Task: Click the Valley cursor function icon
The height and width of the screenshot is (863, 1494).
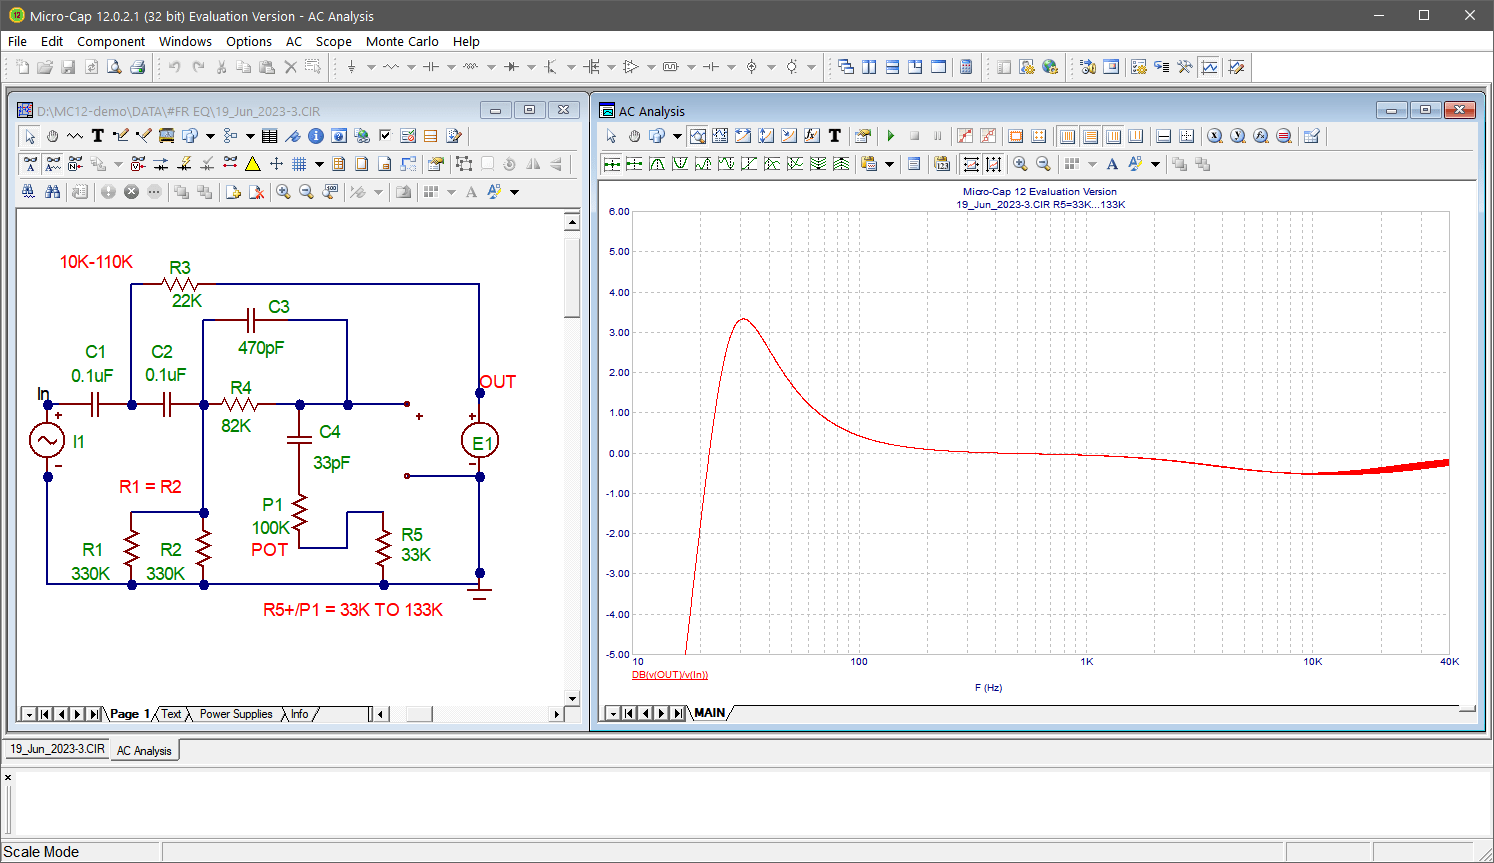Action: click(x=680, y=164)
